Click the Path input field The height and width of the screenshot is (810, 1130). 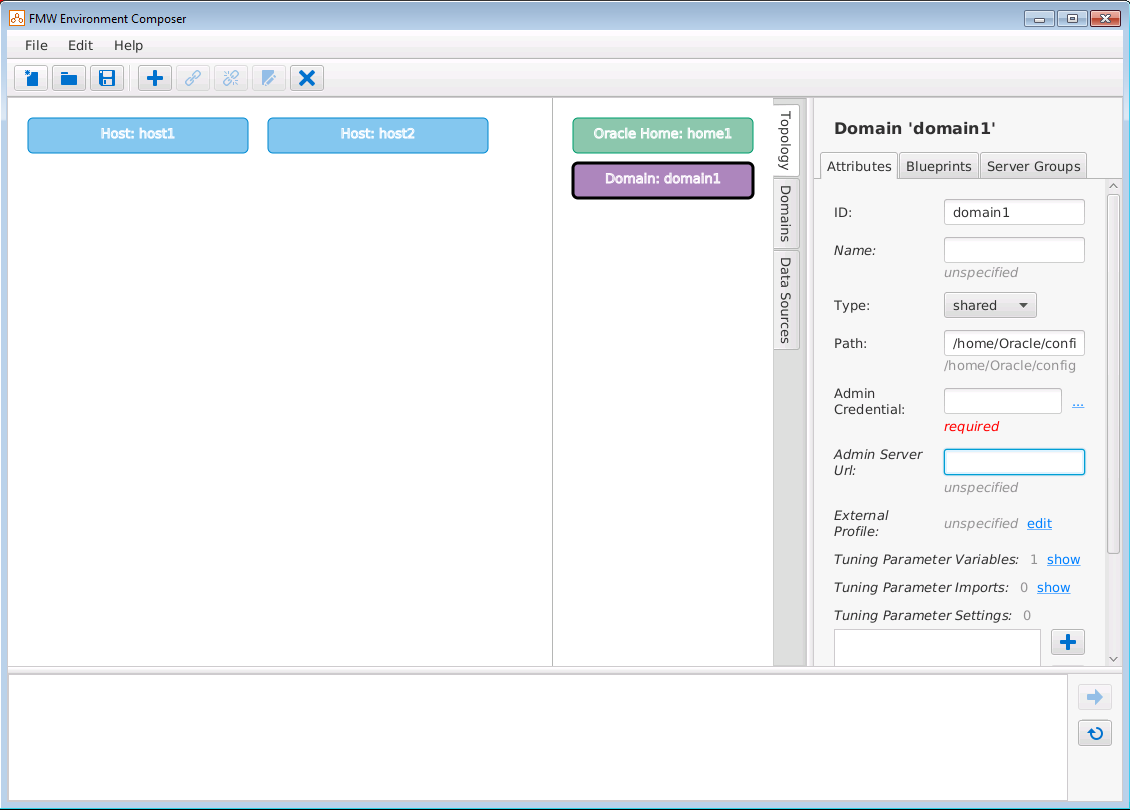click(1014, 343)
